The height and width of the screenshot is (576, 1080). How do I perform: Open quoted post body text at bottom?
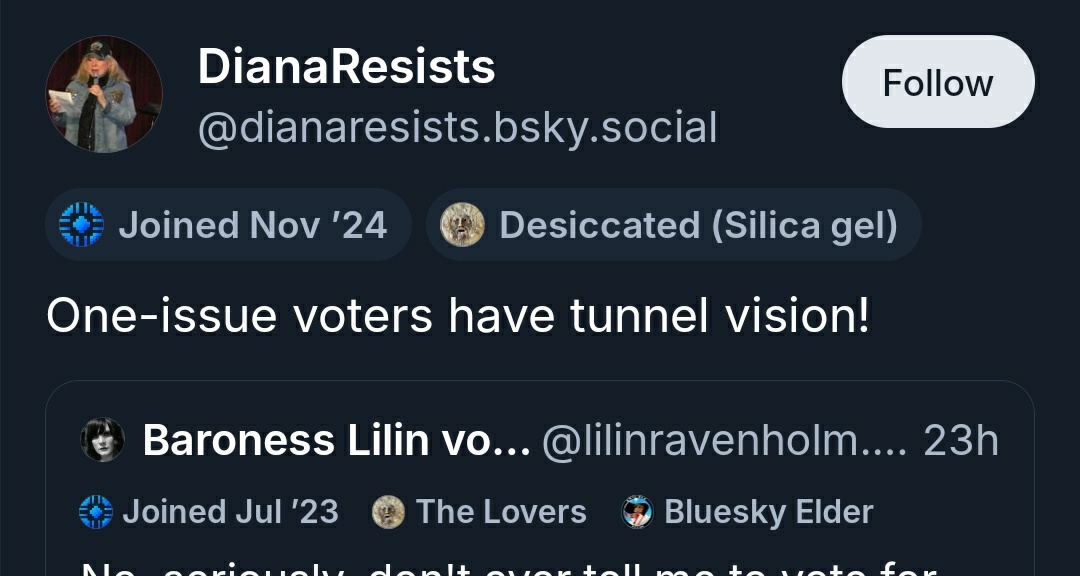510,569
